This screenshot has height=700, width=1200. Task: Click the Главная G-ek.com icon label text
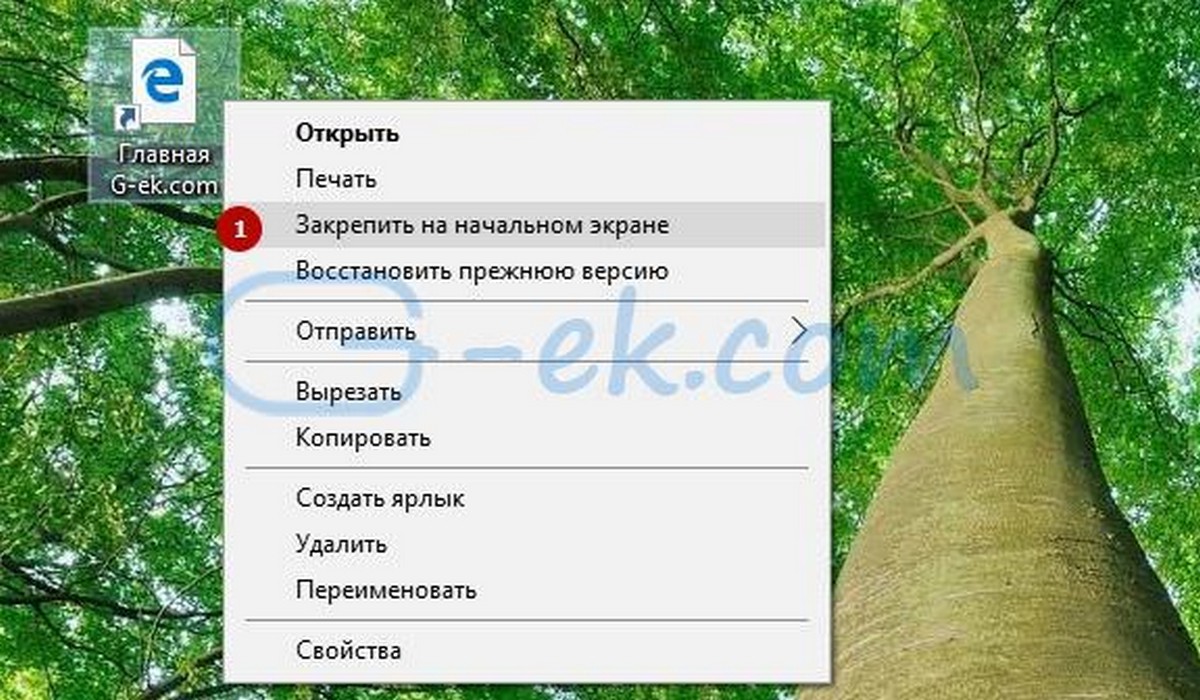pos(167,170)
